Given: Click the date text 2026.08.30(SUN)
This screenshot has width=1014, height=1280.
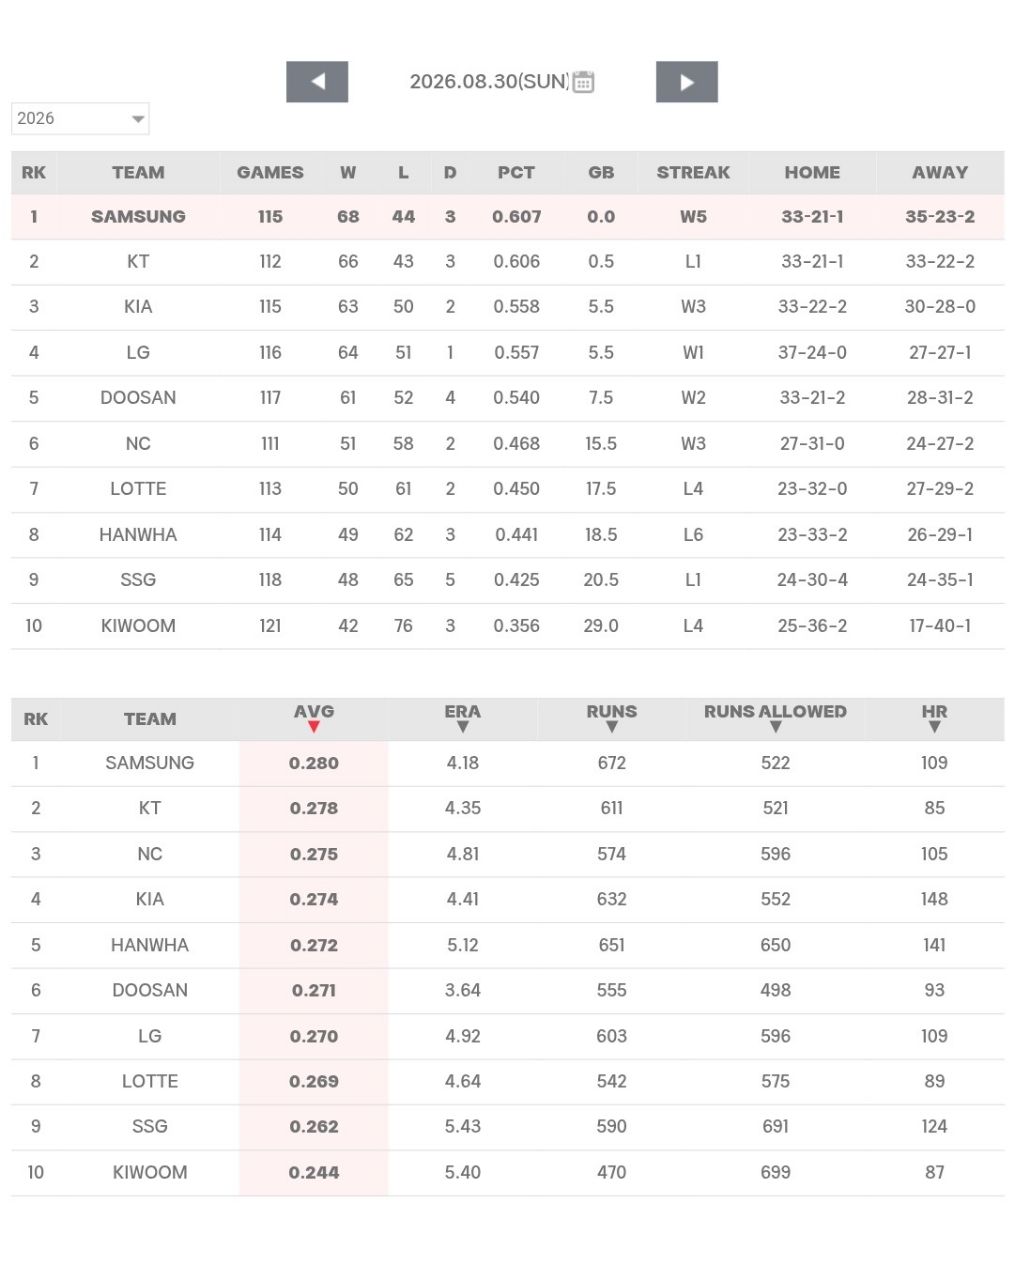Looking at the screenshot, I should point(489,82).
